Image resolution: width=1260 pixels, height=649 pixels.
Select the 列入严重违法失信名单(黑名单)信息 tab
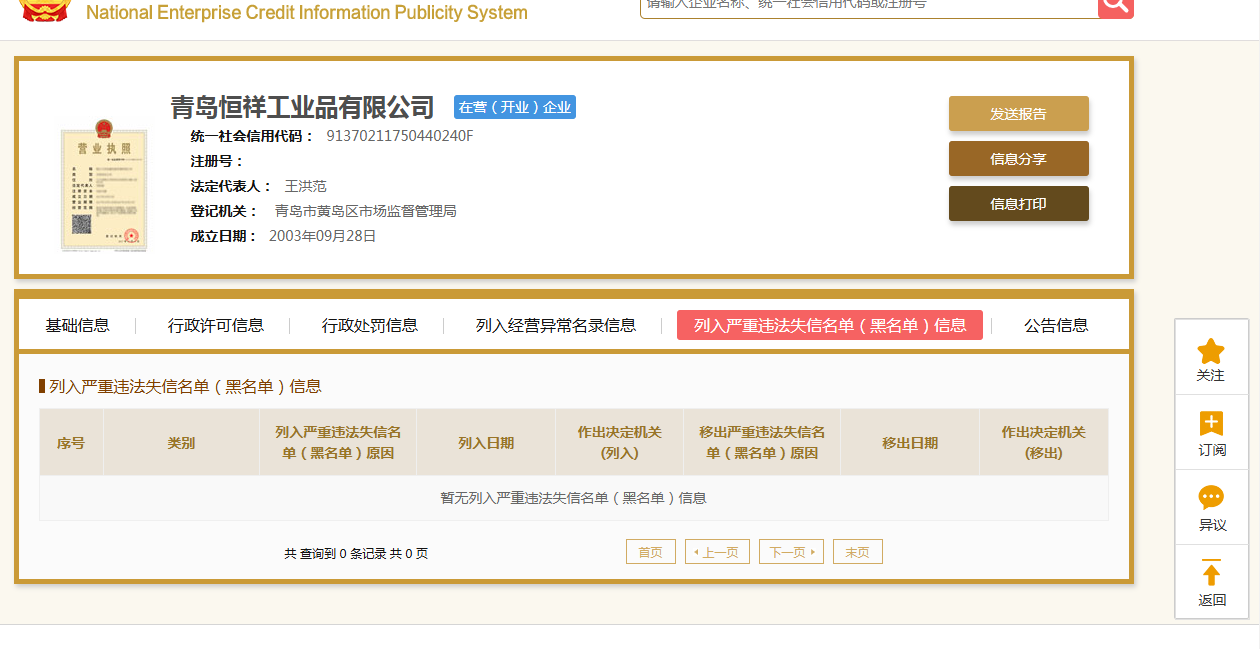[x=830, y=325]
